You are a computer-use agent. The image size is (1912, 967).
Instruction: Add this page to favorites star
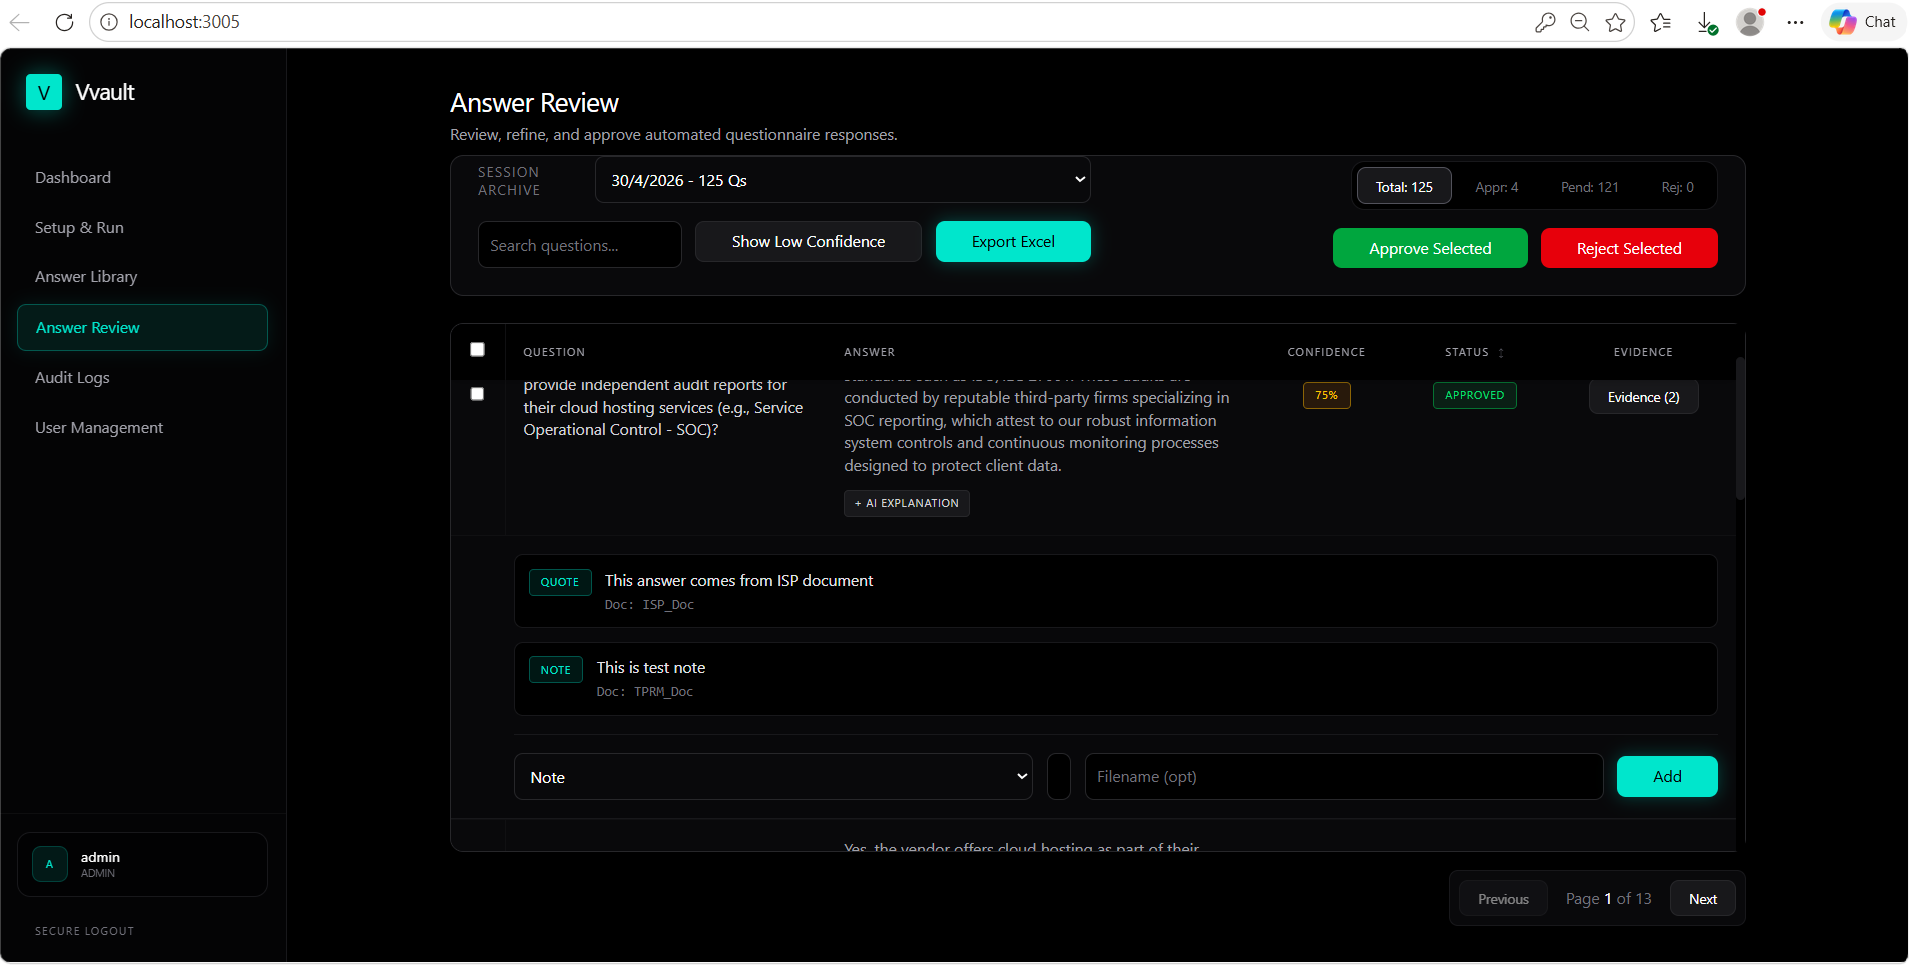(1615, 22)
